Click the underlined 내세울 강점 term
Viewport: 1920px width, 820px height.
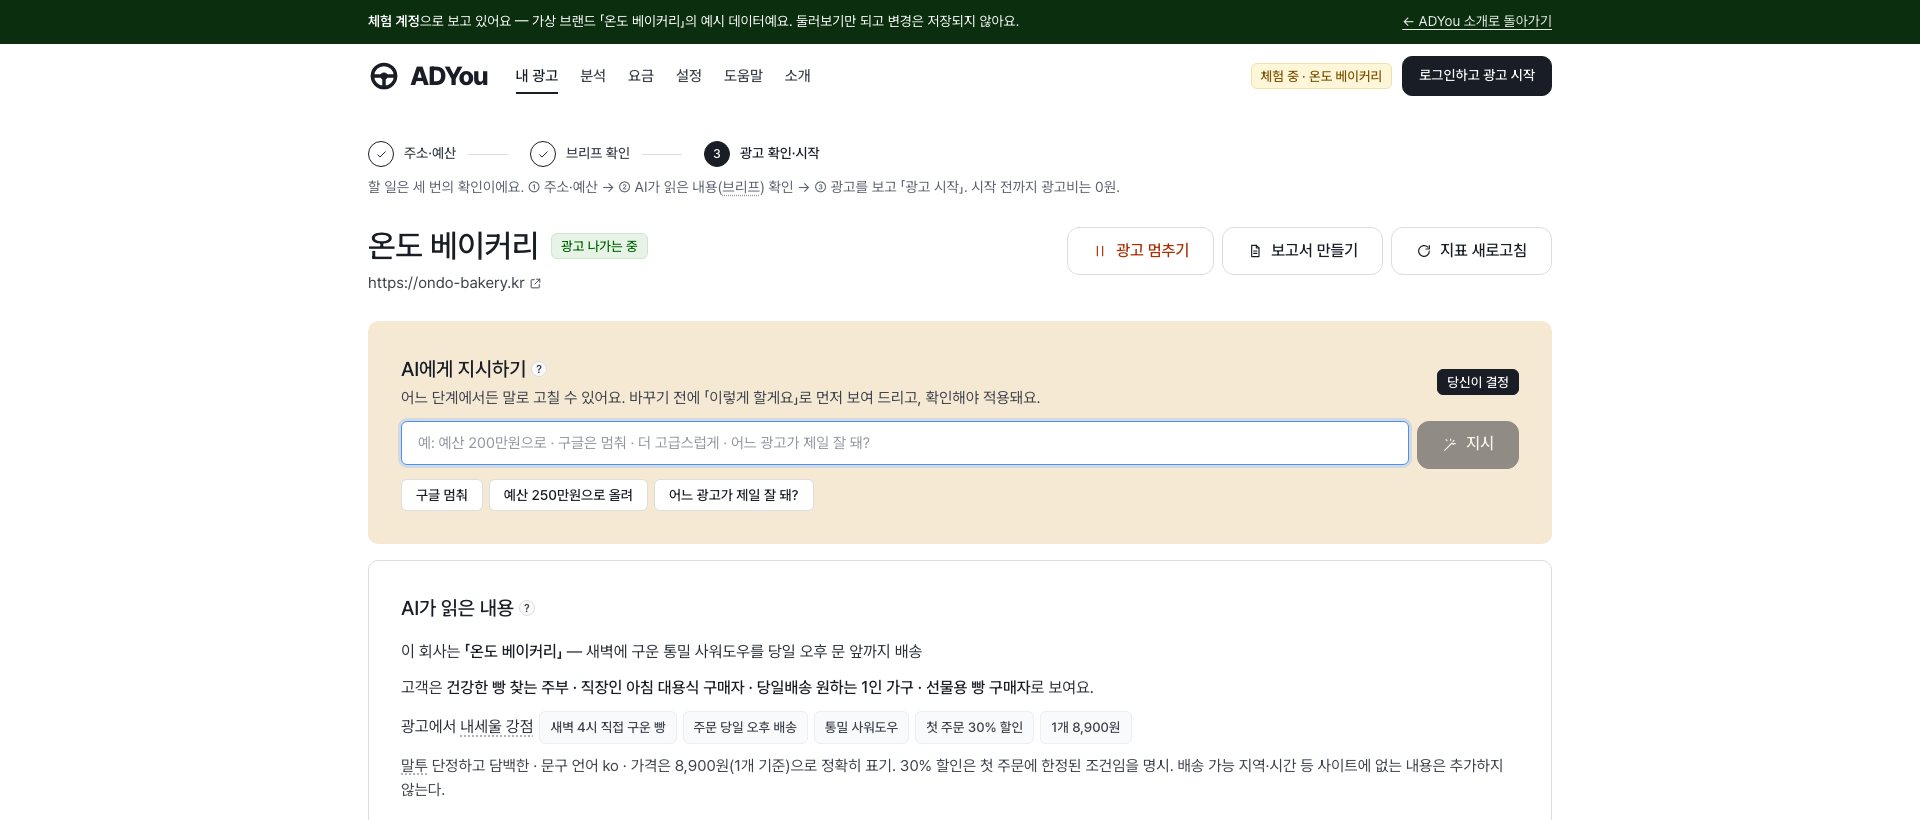tap(497, 726)
